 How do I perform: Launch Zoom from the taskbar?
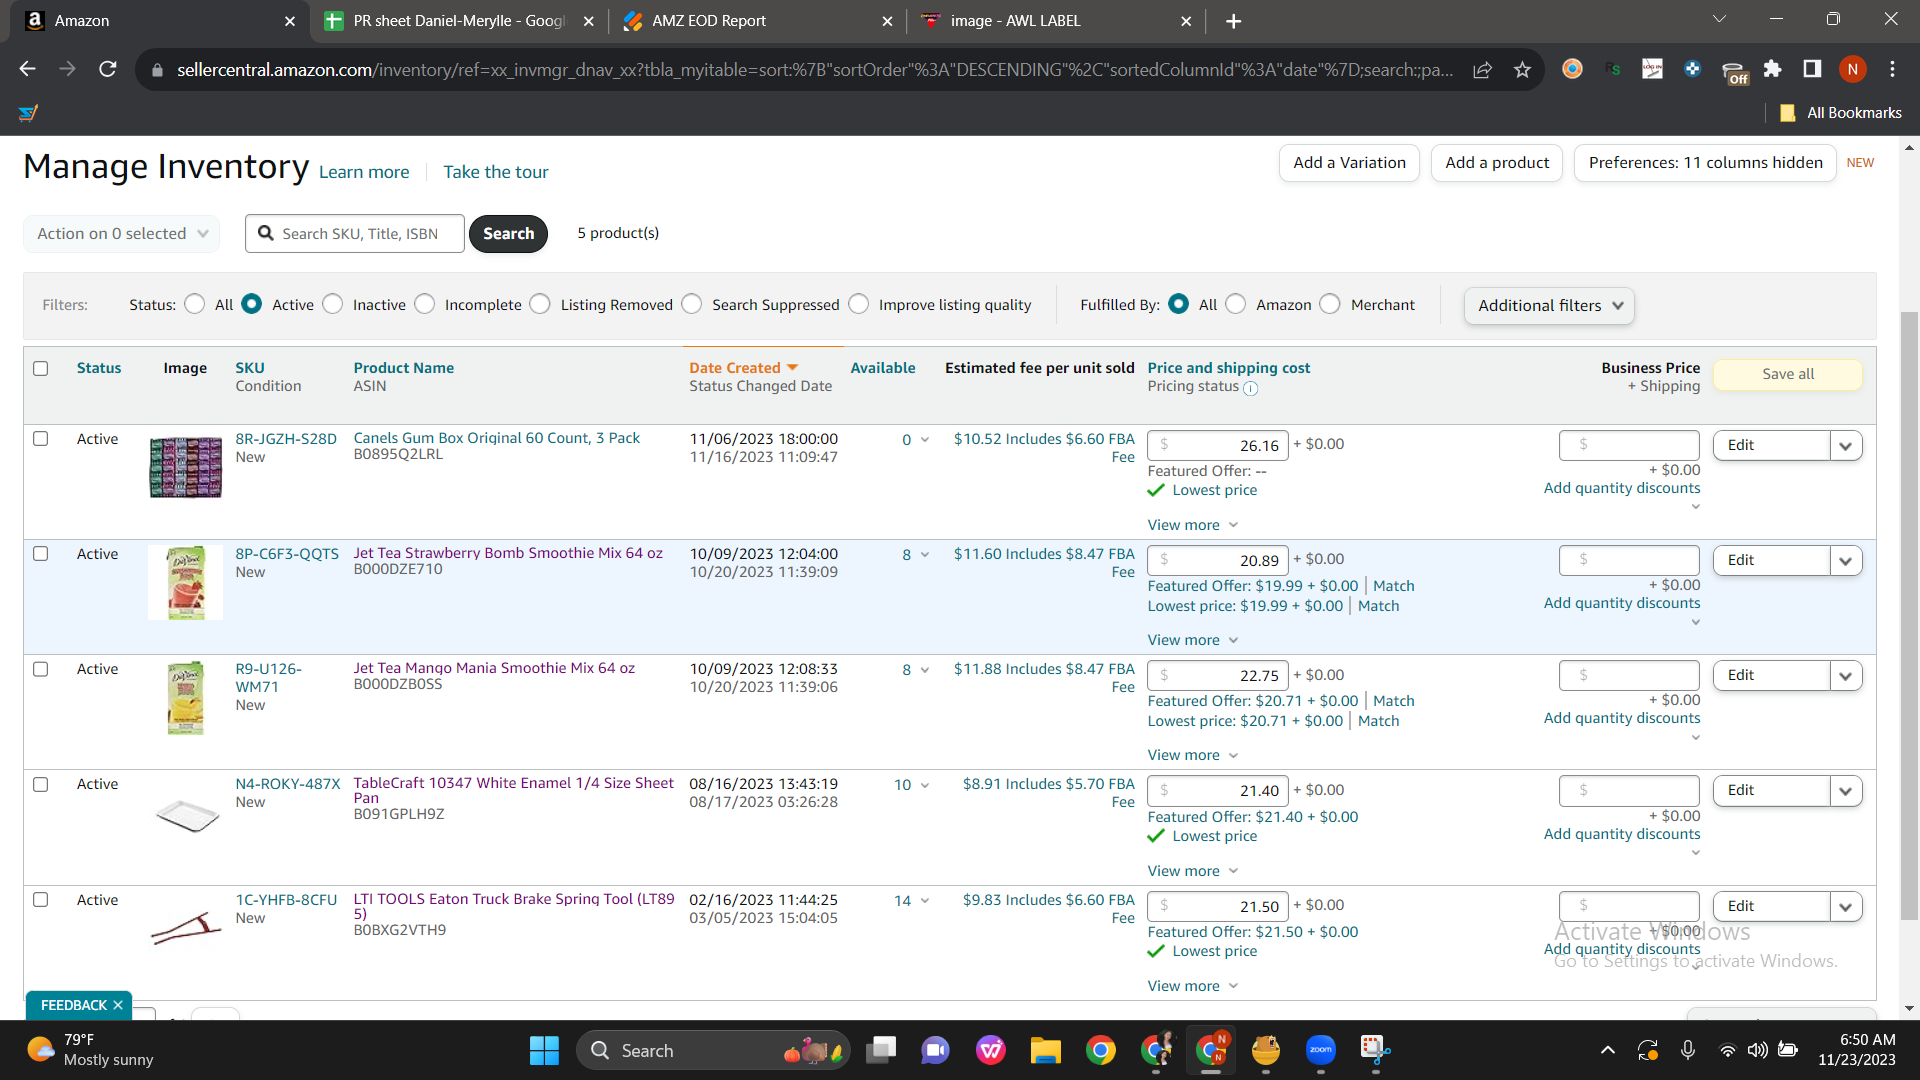pyautogui.click(x=1320, y=1050)
